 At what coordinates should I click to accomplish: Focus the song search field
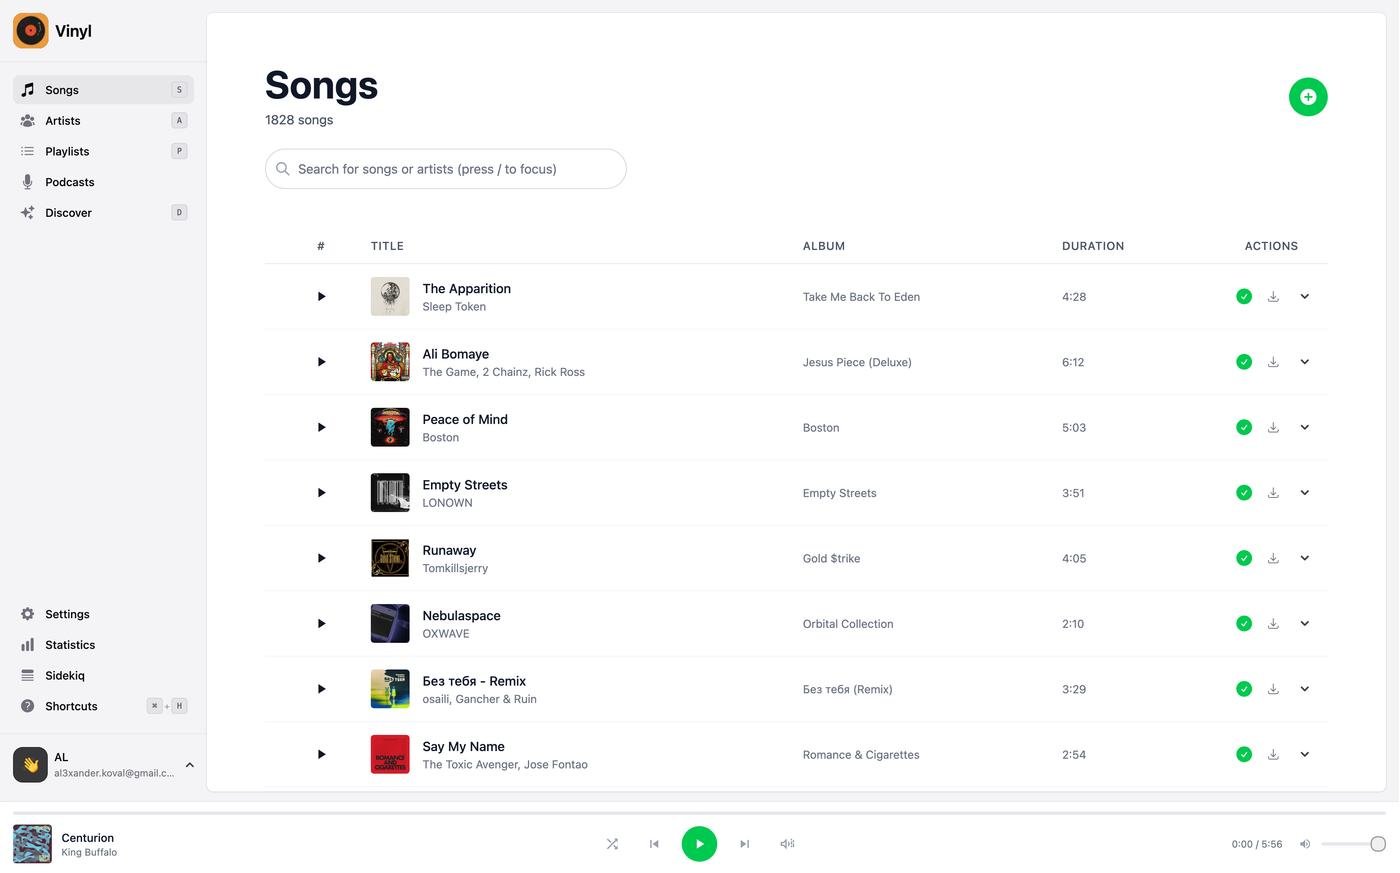pos(446,169)
